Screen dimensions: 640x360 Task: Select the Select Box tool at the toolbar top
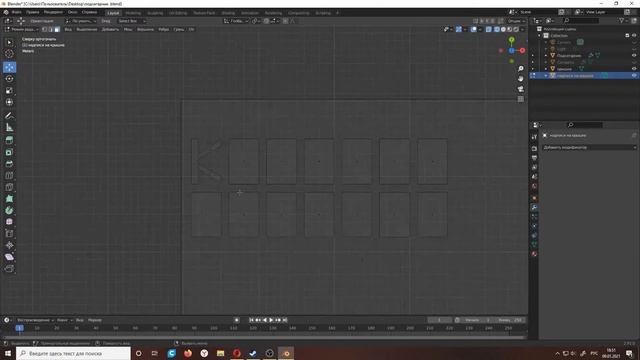(9, 42)
